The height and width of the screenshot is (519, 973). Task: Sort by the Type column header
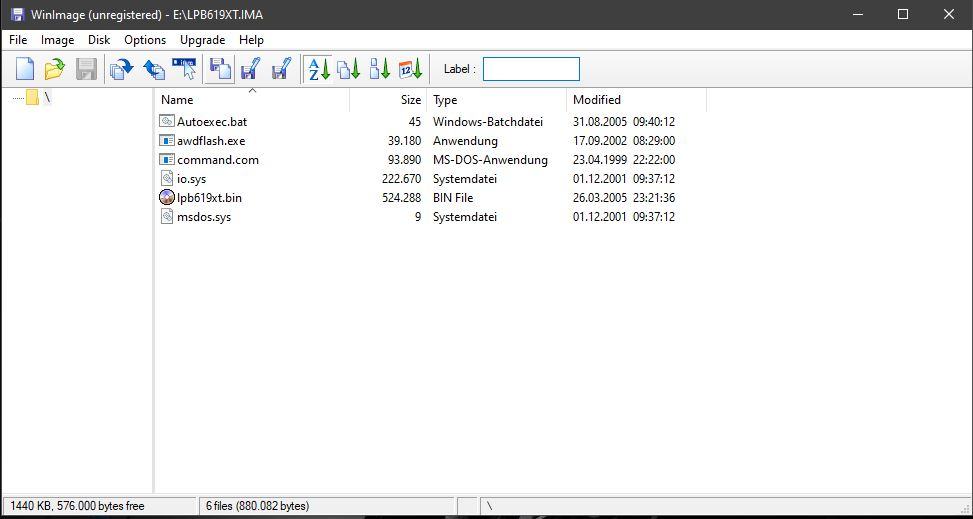pos(496,100)
